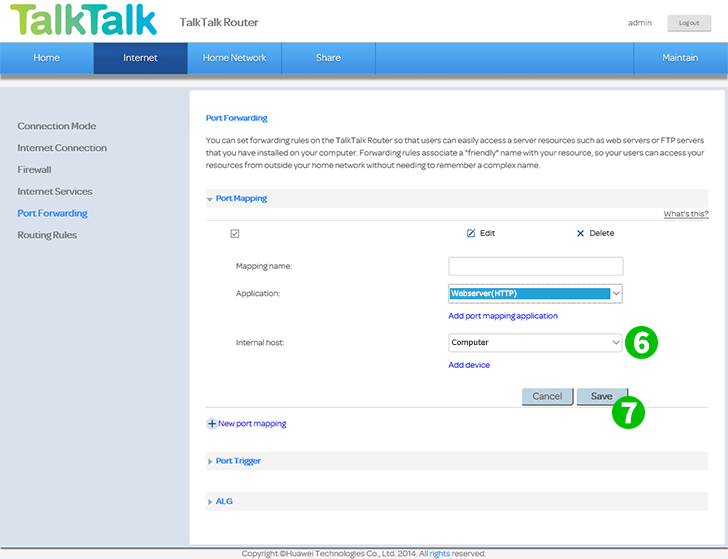Click the TalkTalk Router title text
The height and width of the screenshot is (559, 728).
click(219, 22)
